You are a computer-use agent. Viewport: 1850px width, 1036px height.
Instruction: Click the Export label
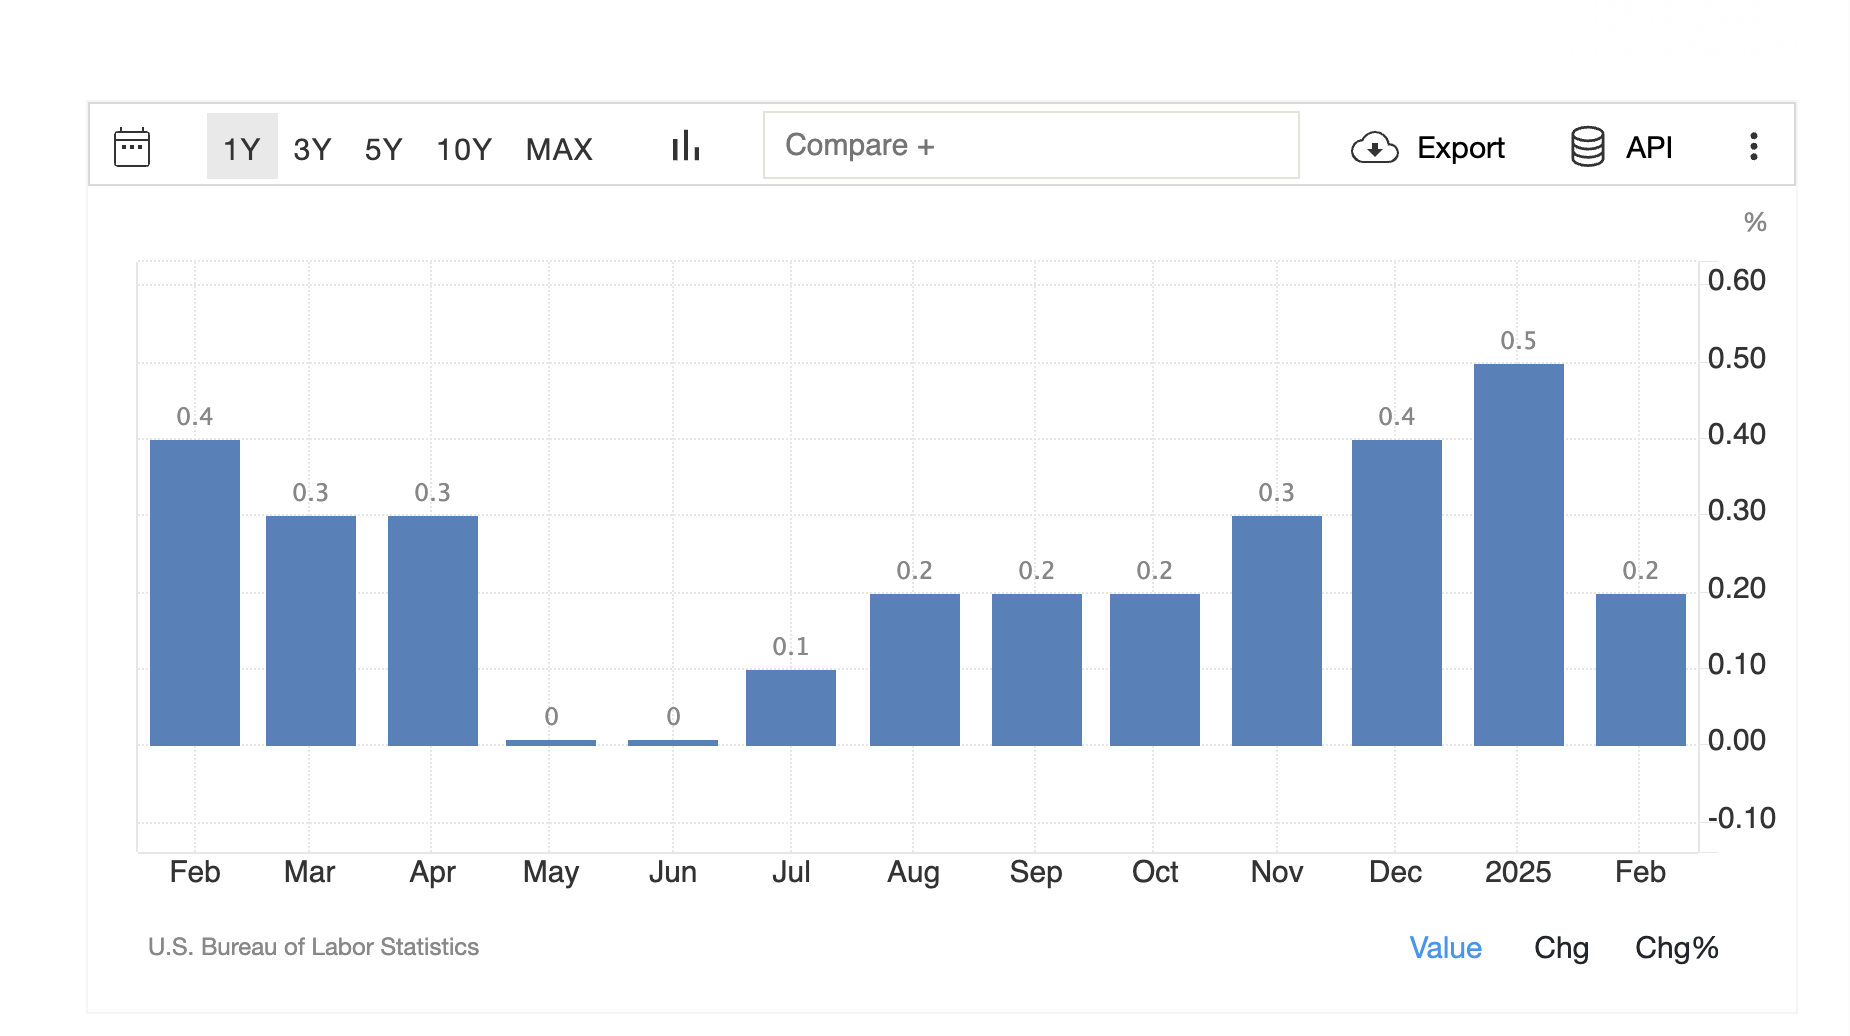click(x=1461, y=148)
